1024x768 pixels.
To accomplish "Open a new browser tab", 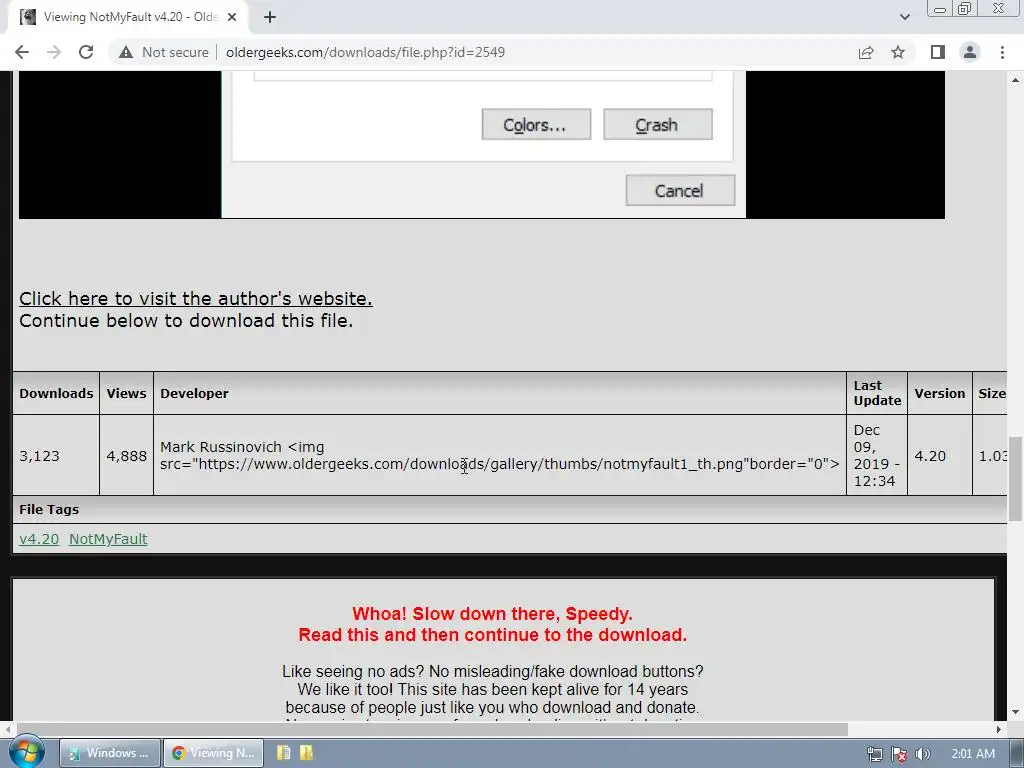I will pos(270,17).
